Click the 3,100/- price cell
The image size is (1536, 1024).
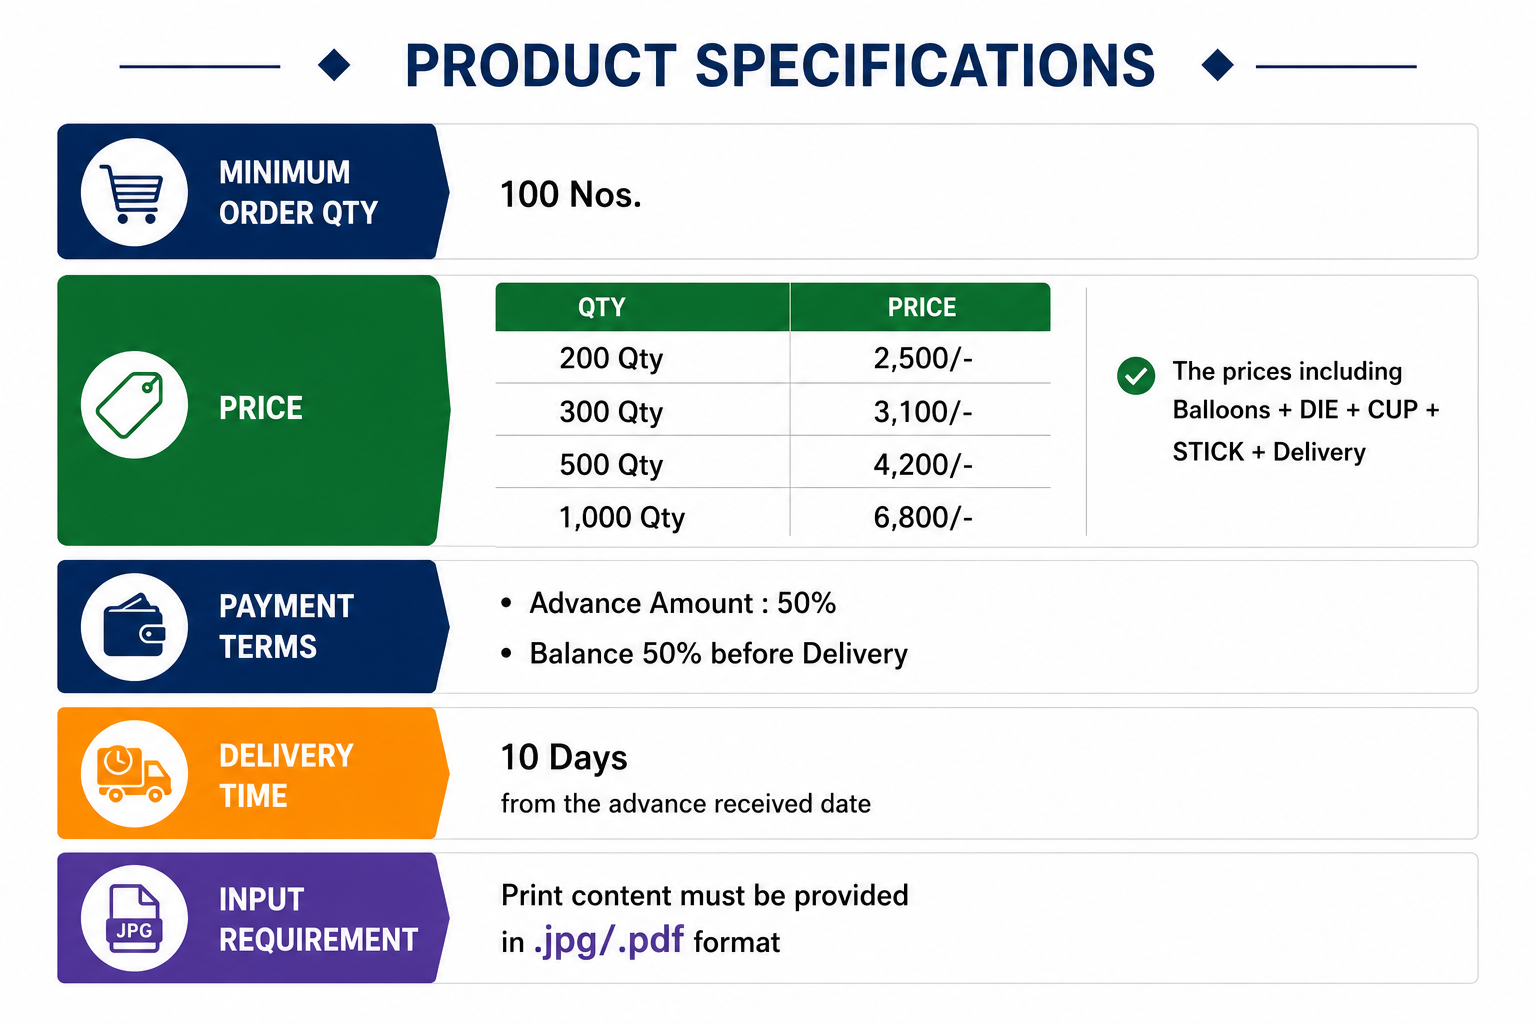(922, 411)
